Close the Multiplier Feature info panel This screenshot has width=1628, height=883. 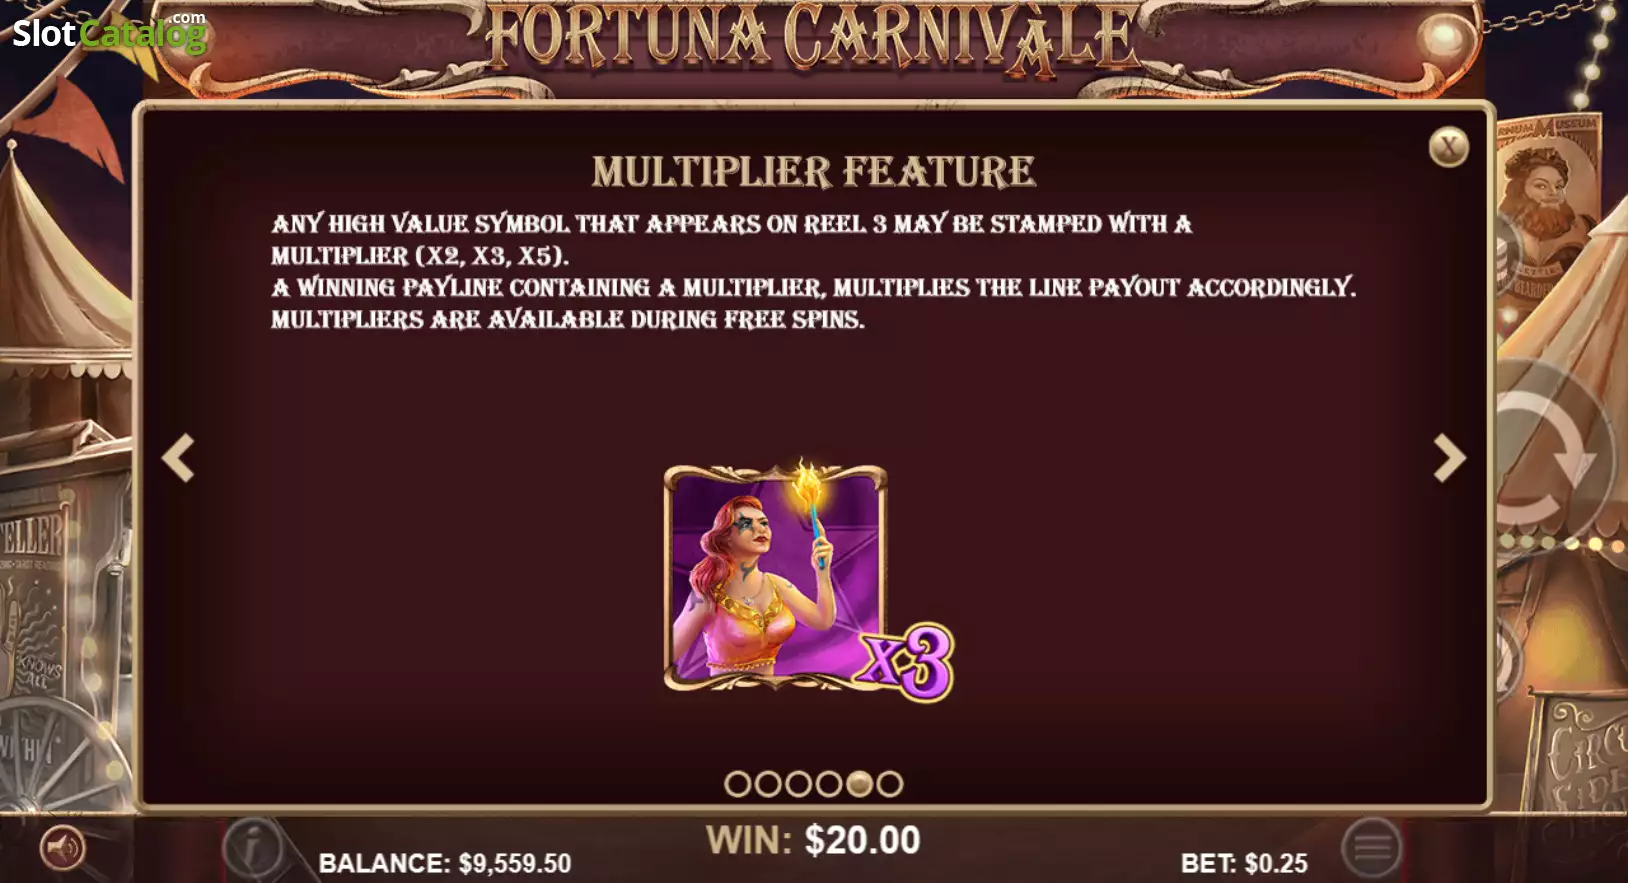pos(1448,147)
